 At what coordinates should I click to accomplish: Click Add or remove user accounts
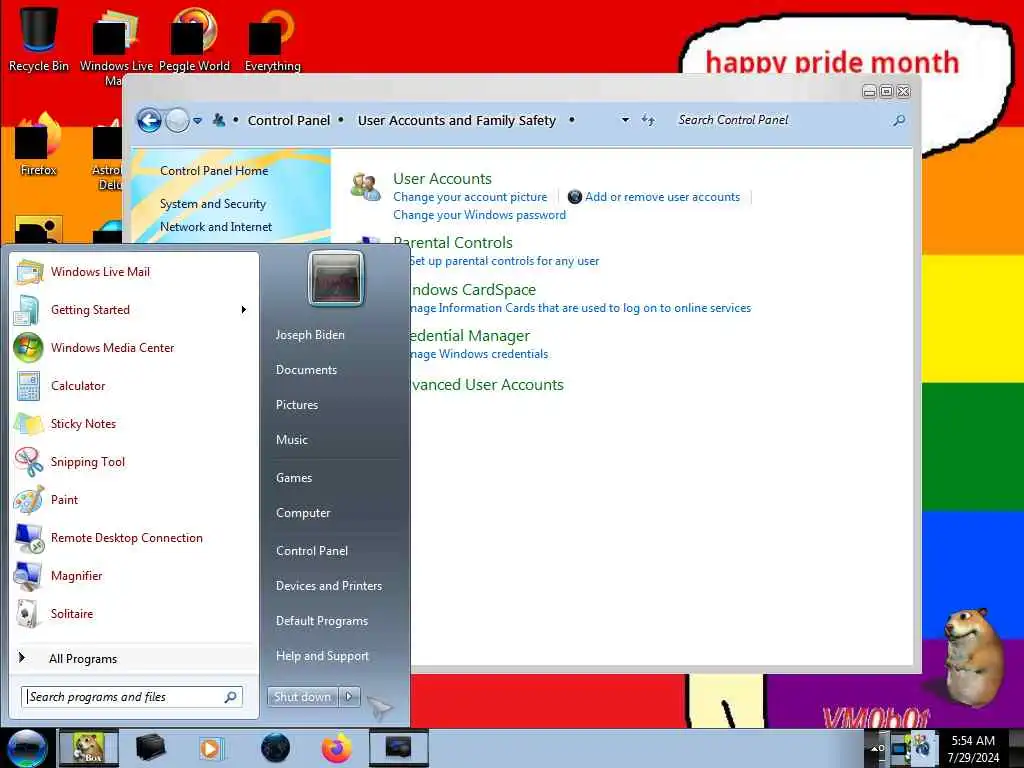[662, 197]
